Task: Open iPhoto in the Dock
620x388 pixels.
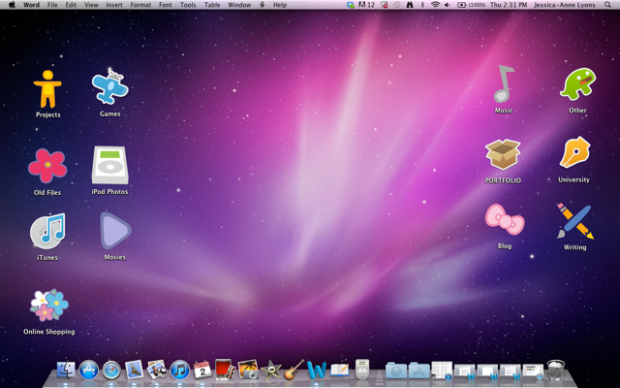Action: click(248, 370)
